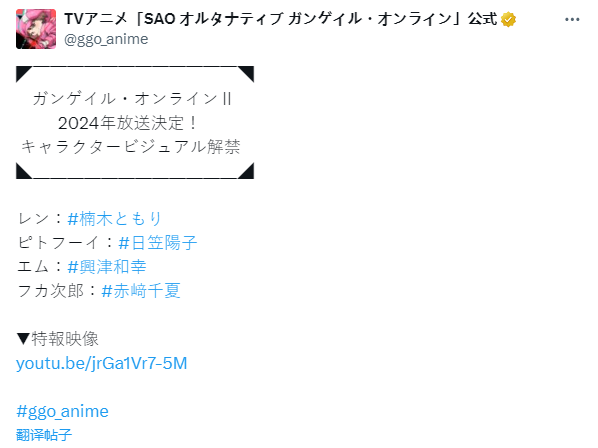
Task: Click the ガンゲイル・オンラインII heading text
Action: pyautogui.click(x=132, y=99)
